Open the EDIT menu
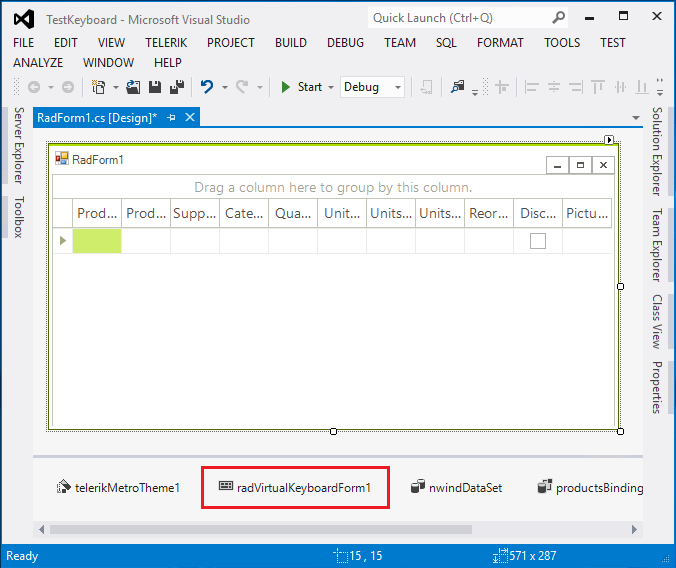This screenshot has width=676, height=568. (66, 43)
